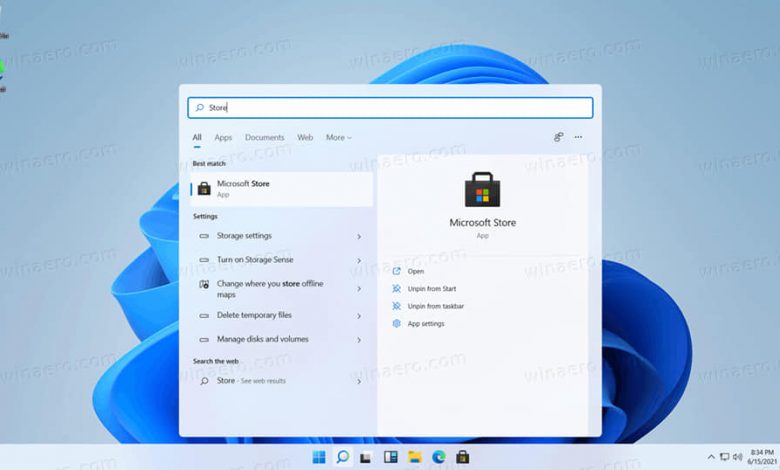Launch Microsoft Store from the taskbar

(x=463, y=457)
